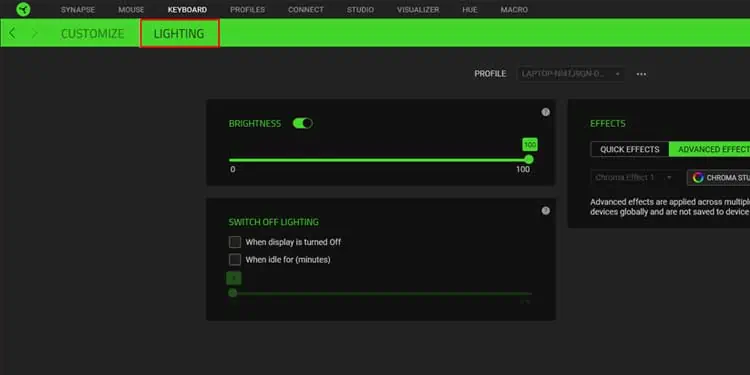The height and width of the screenshot is (375, 750).
Task: Click the brightness minimum '0' label
Action: pyautogui.click(x=232, y=169)
